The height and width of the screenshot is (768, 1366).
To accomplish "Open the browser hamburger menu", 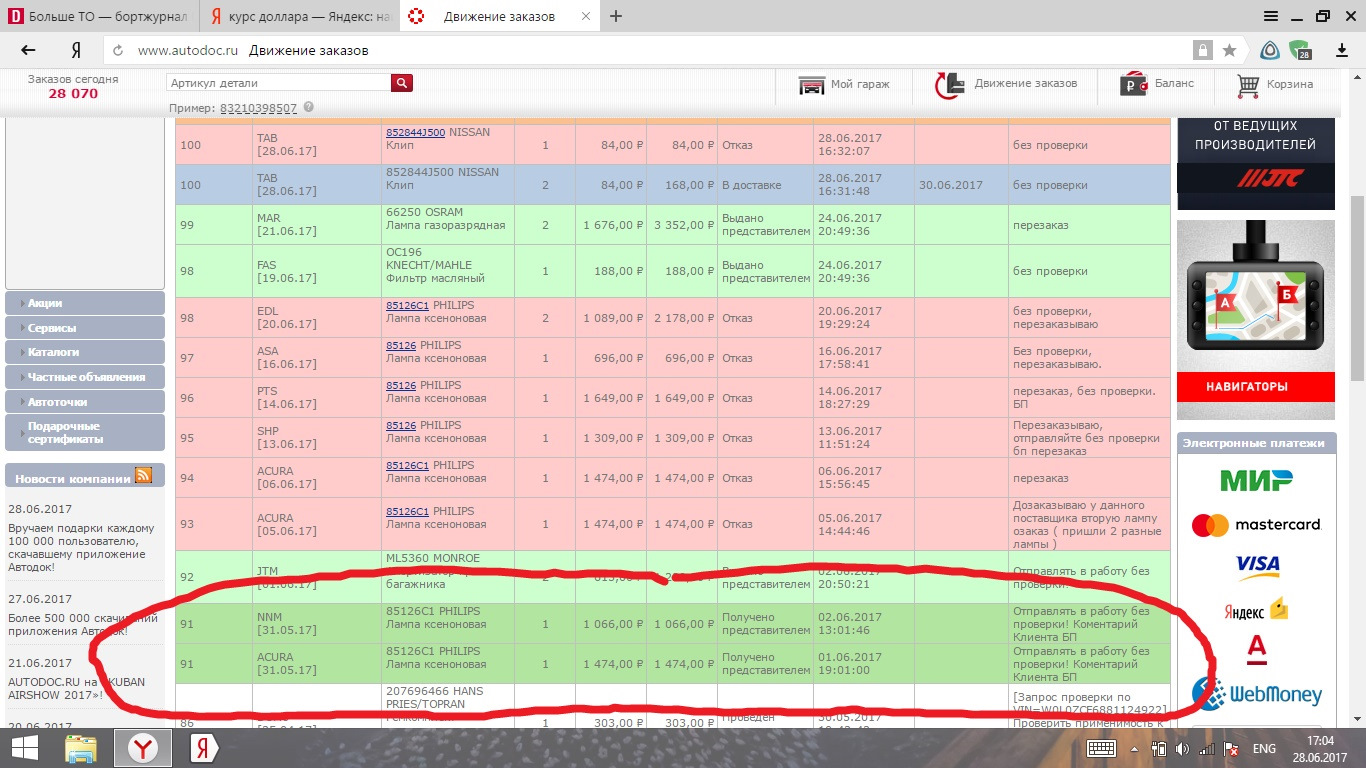I will pyautogui.click(x=1271, y=16).
